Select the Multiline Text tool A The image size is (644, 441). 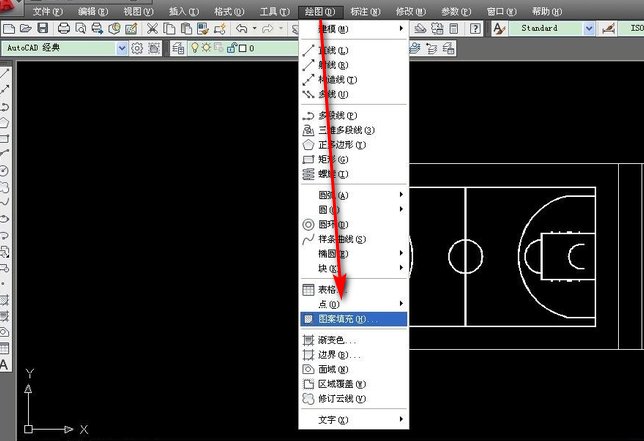click(4, 365)
